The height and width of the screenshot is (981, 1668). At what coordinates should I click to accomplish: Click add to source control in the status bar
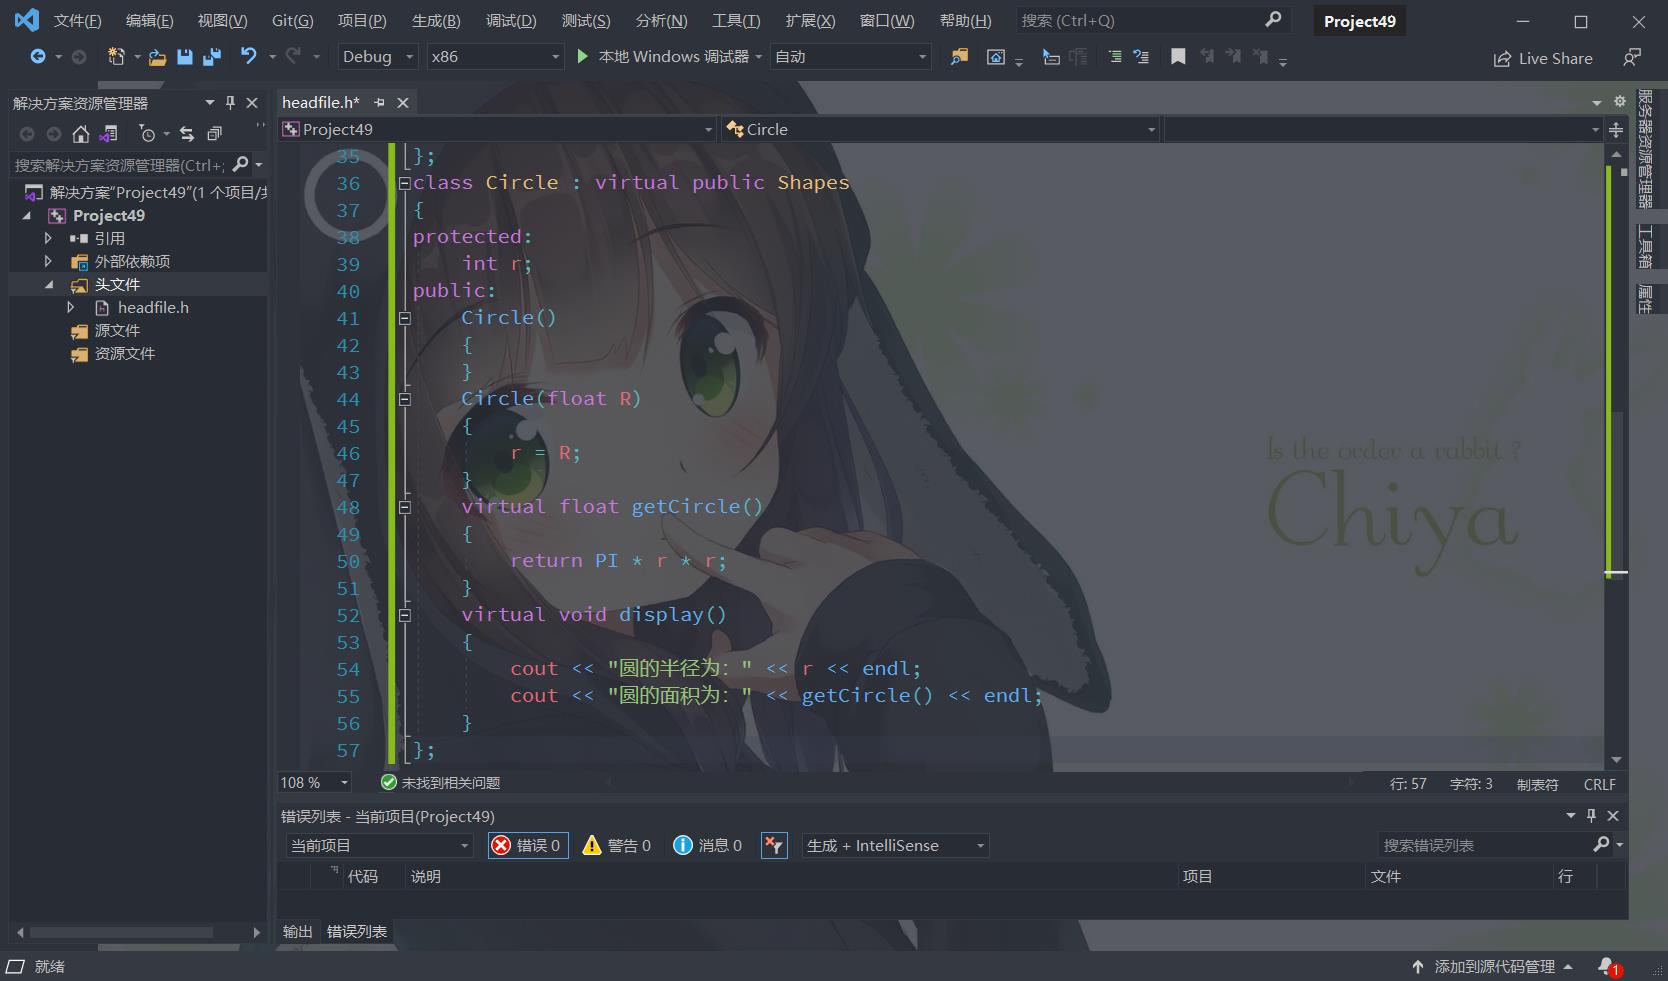(1493, 967)
